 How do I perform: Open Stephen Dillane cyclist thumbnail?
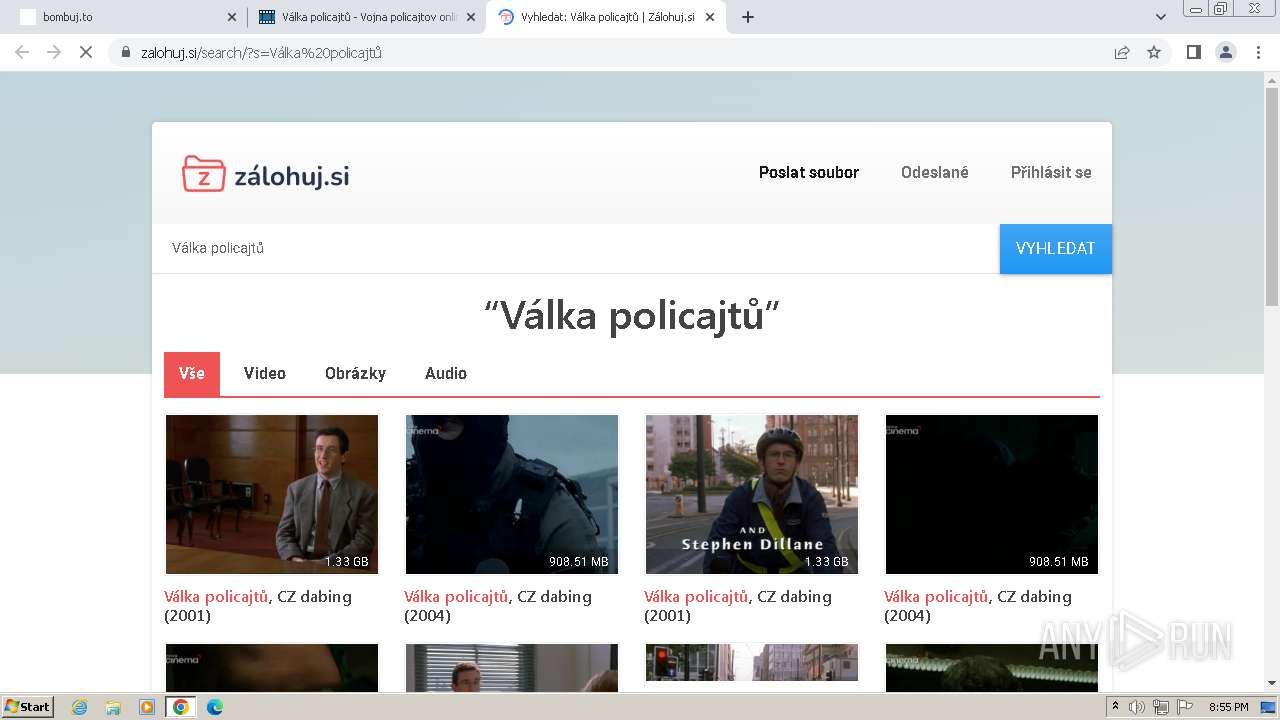point(752,494)
